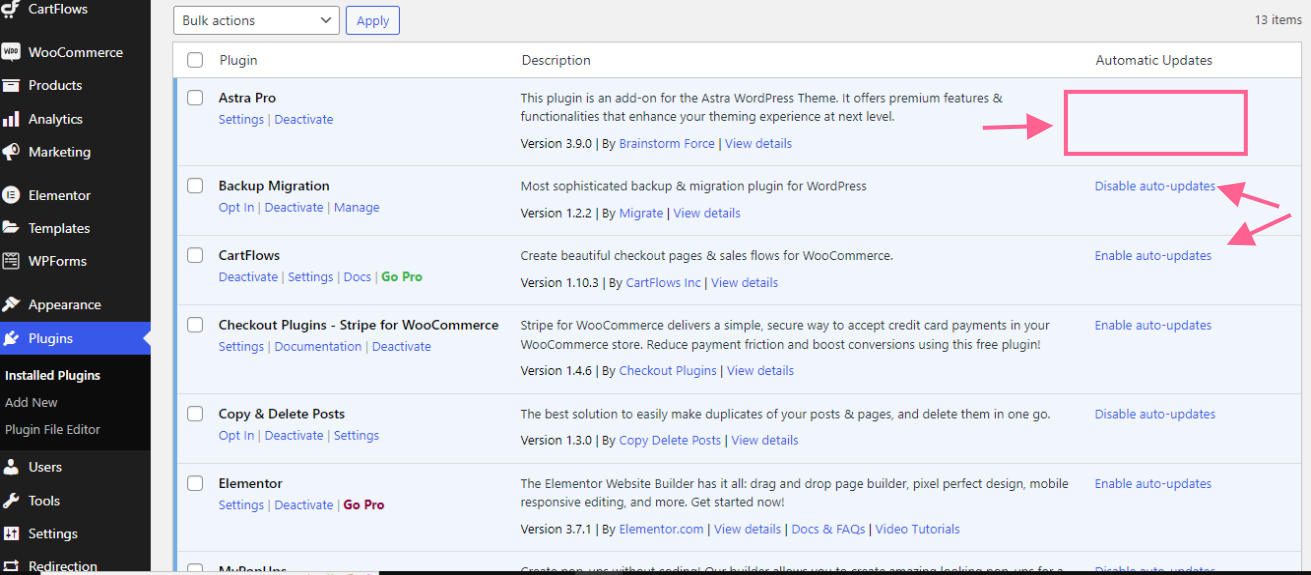The width and height of the screenshot is (1311, 575).
Task: Open Plugin File Editor in sidebar
Action: pos(52,429)
